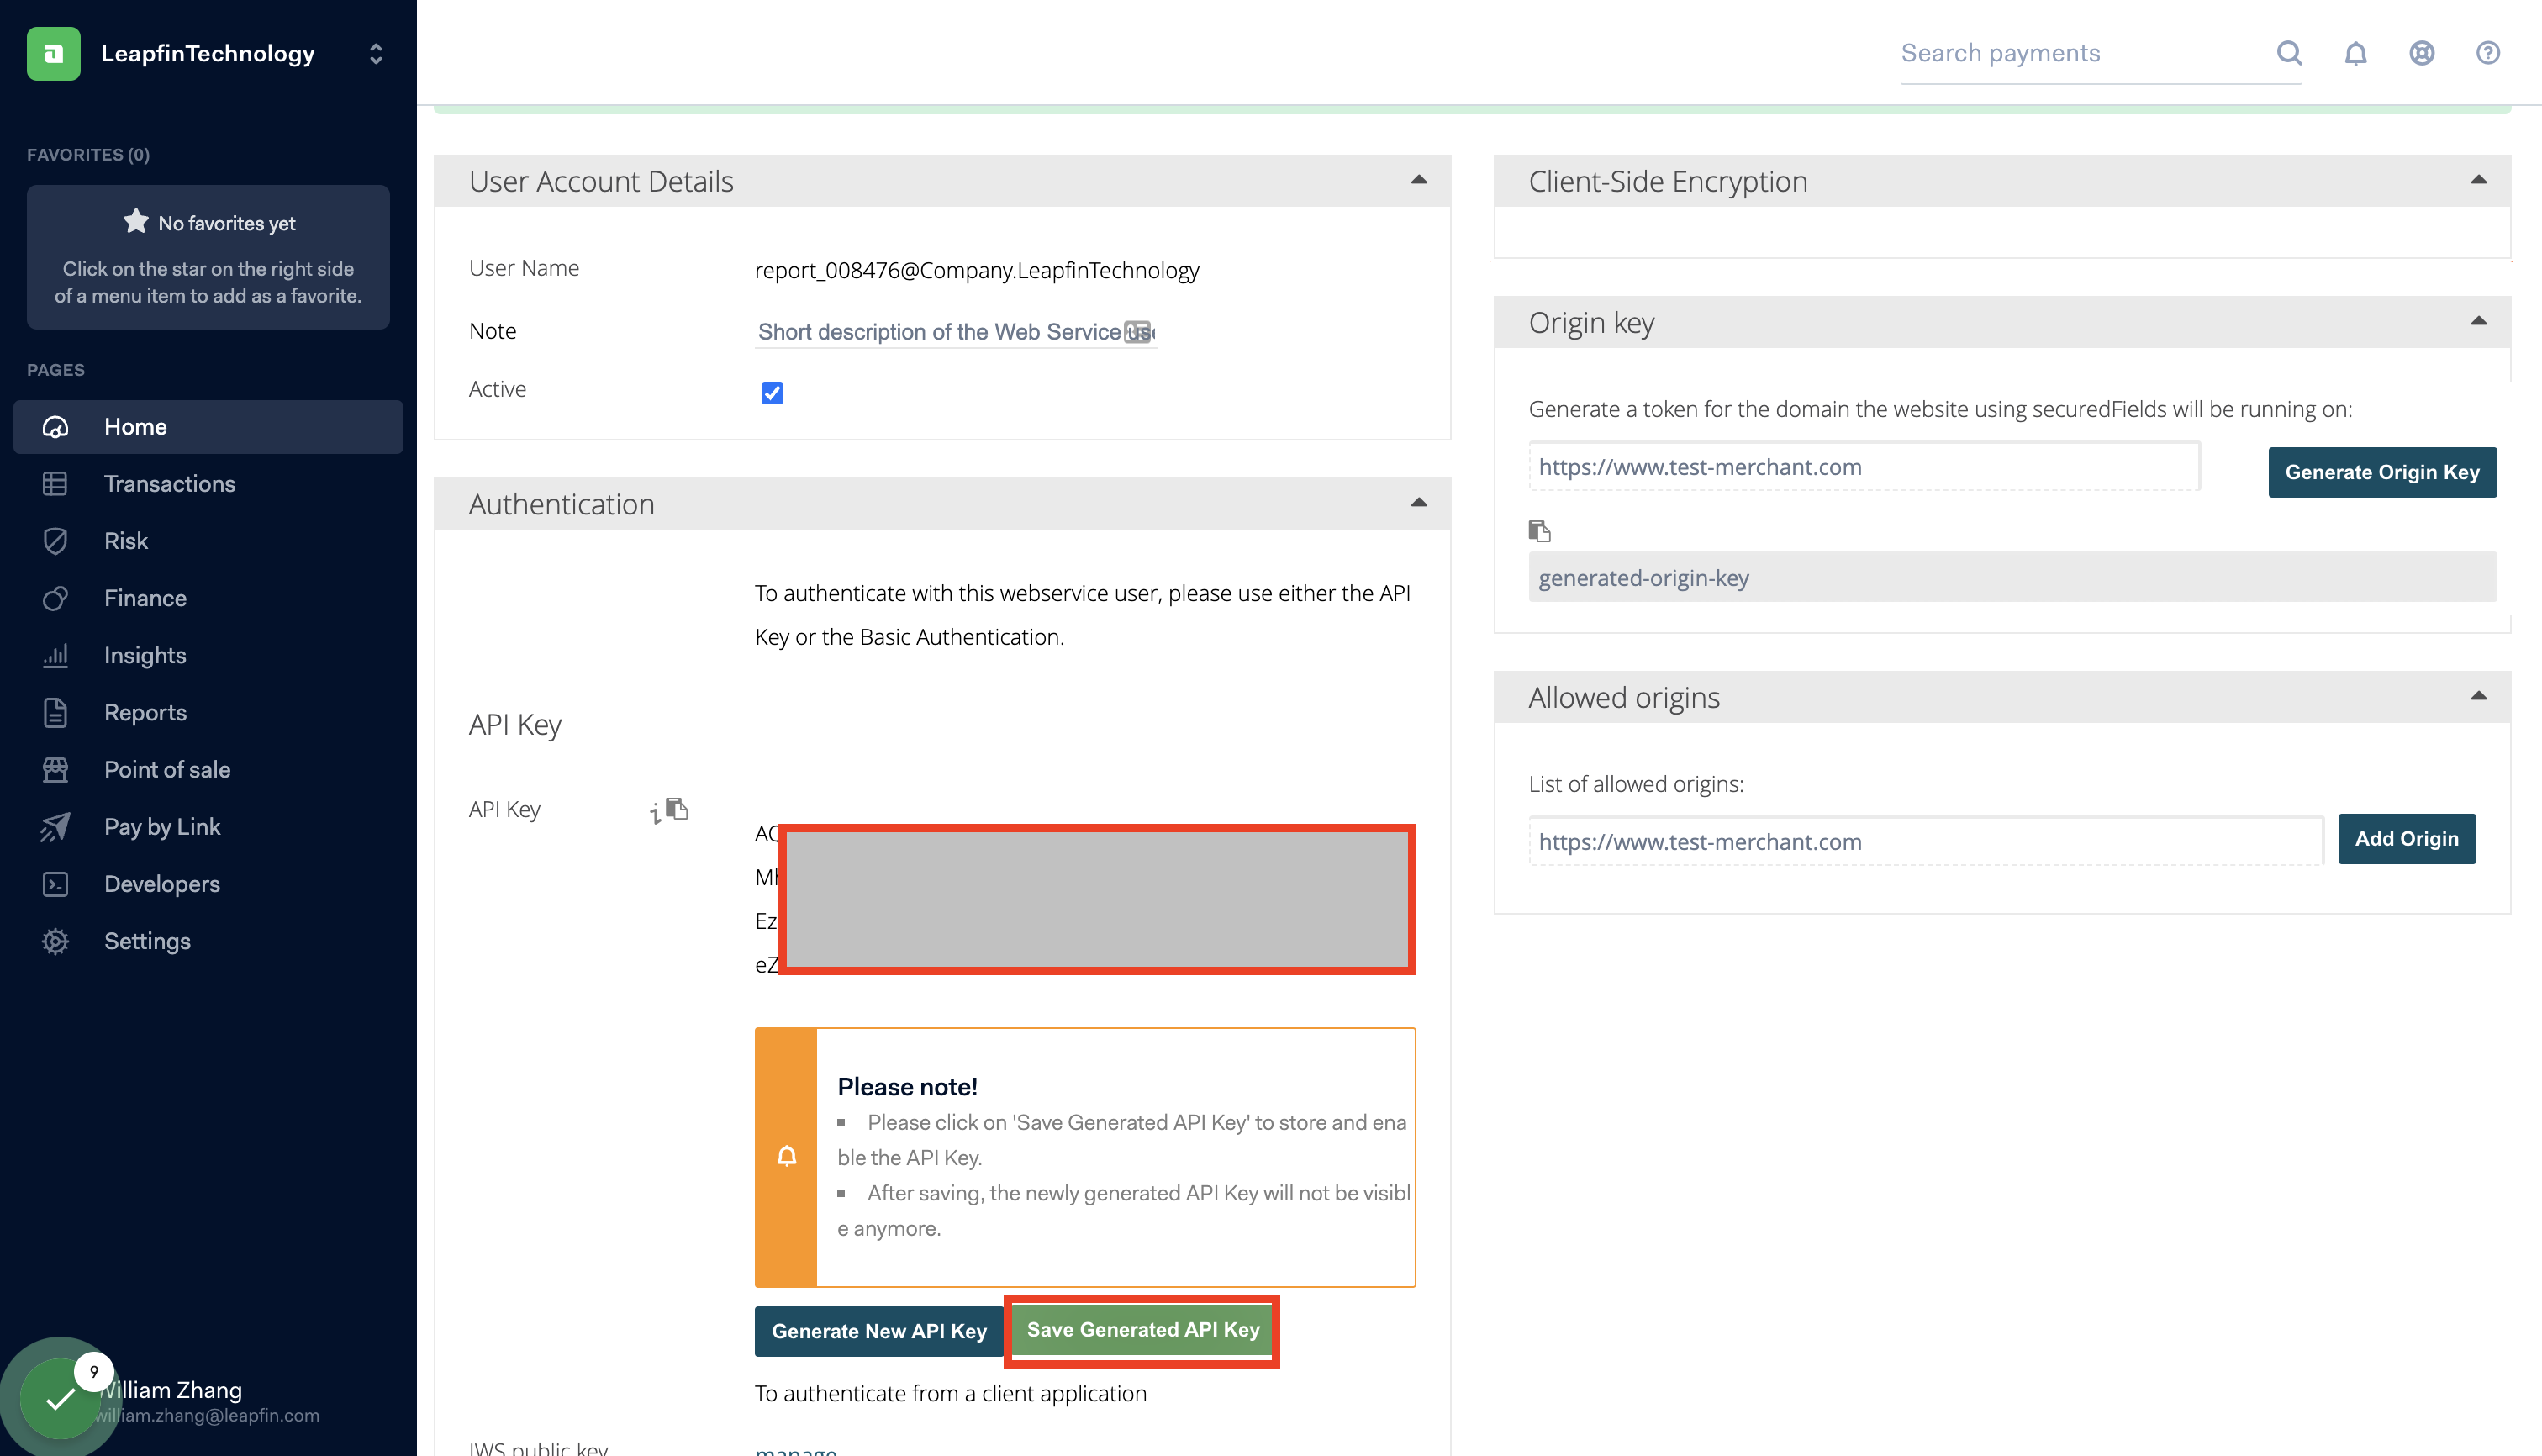2542x1456 pixels.
Task: Copy the API key with the clipboard icon
Action: 678,808
